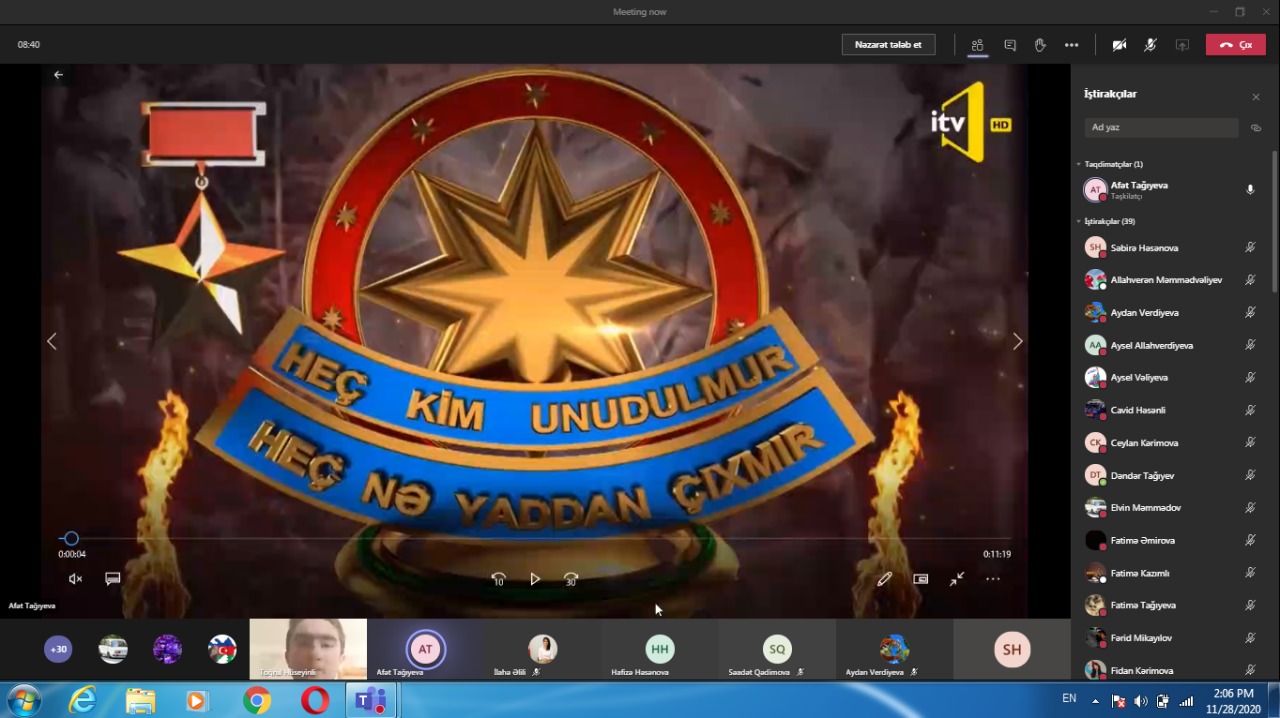The width and height of the screenshot is (1280, 718).
Task: Click the share content tray icon
Action: [1182, 45]
